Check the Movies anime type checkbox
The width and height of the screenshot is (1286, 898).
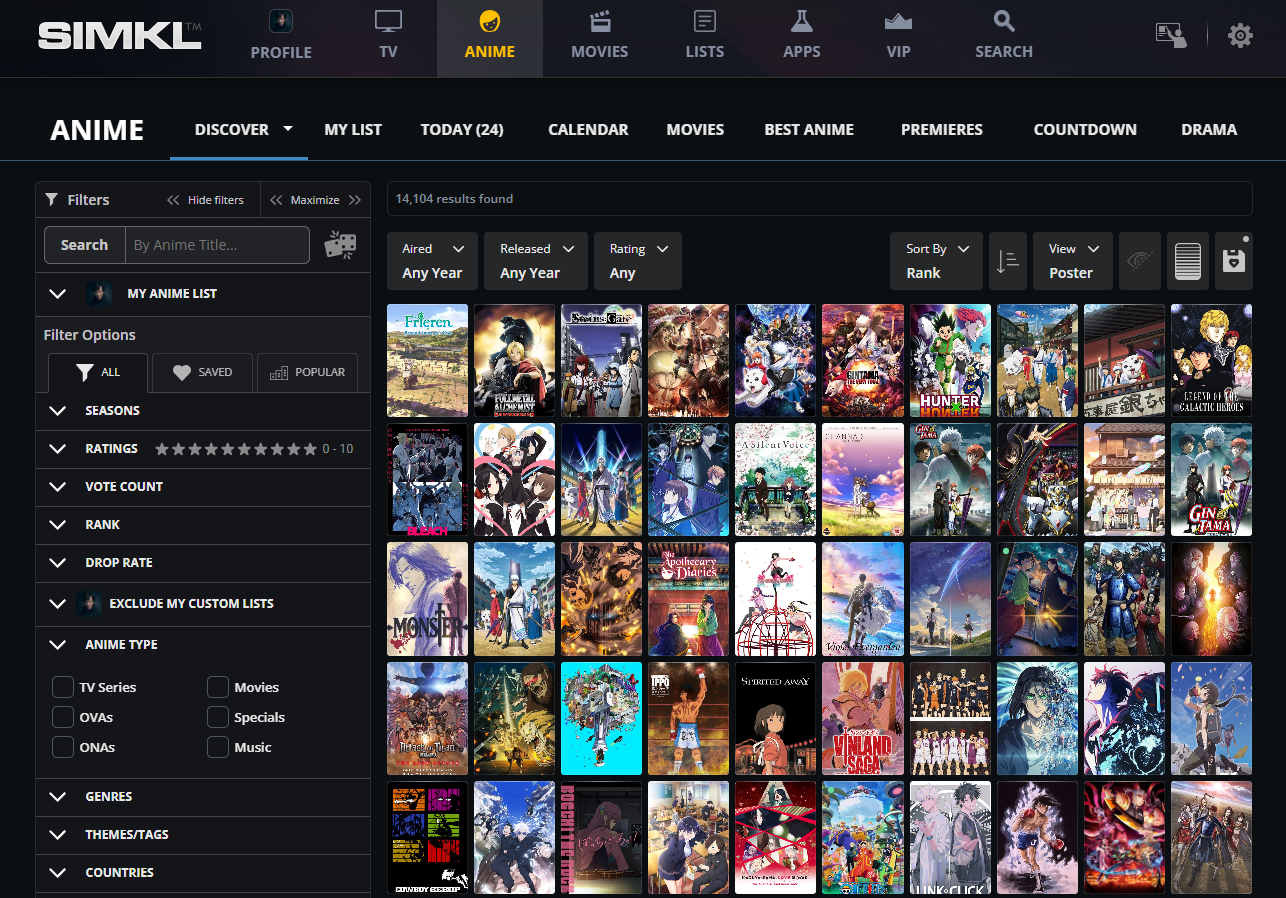pos(218,687)
